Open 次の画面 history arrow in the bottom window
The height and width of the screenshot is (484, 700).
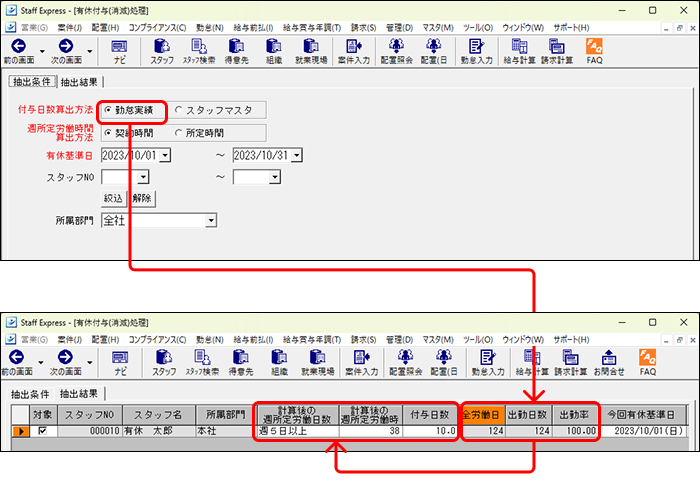[90, 363]
